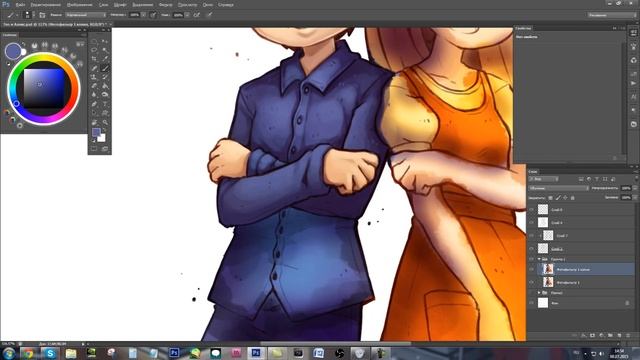The image size is (640, 360).
Task: Enable airbrush mode in options bar
Action: pyautogui.click(x=197, y=15)
